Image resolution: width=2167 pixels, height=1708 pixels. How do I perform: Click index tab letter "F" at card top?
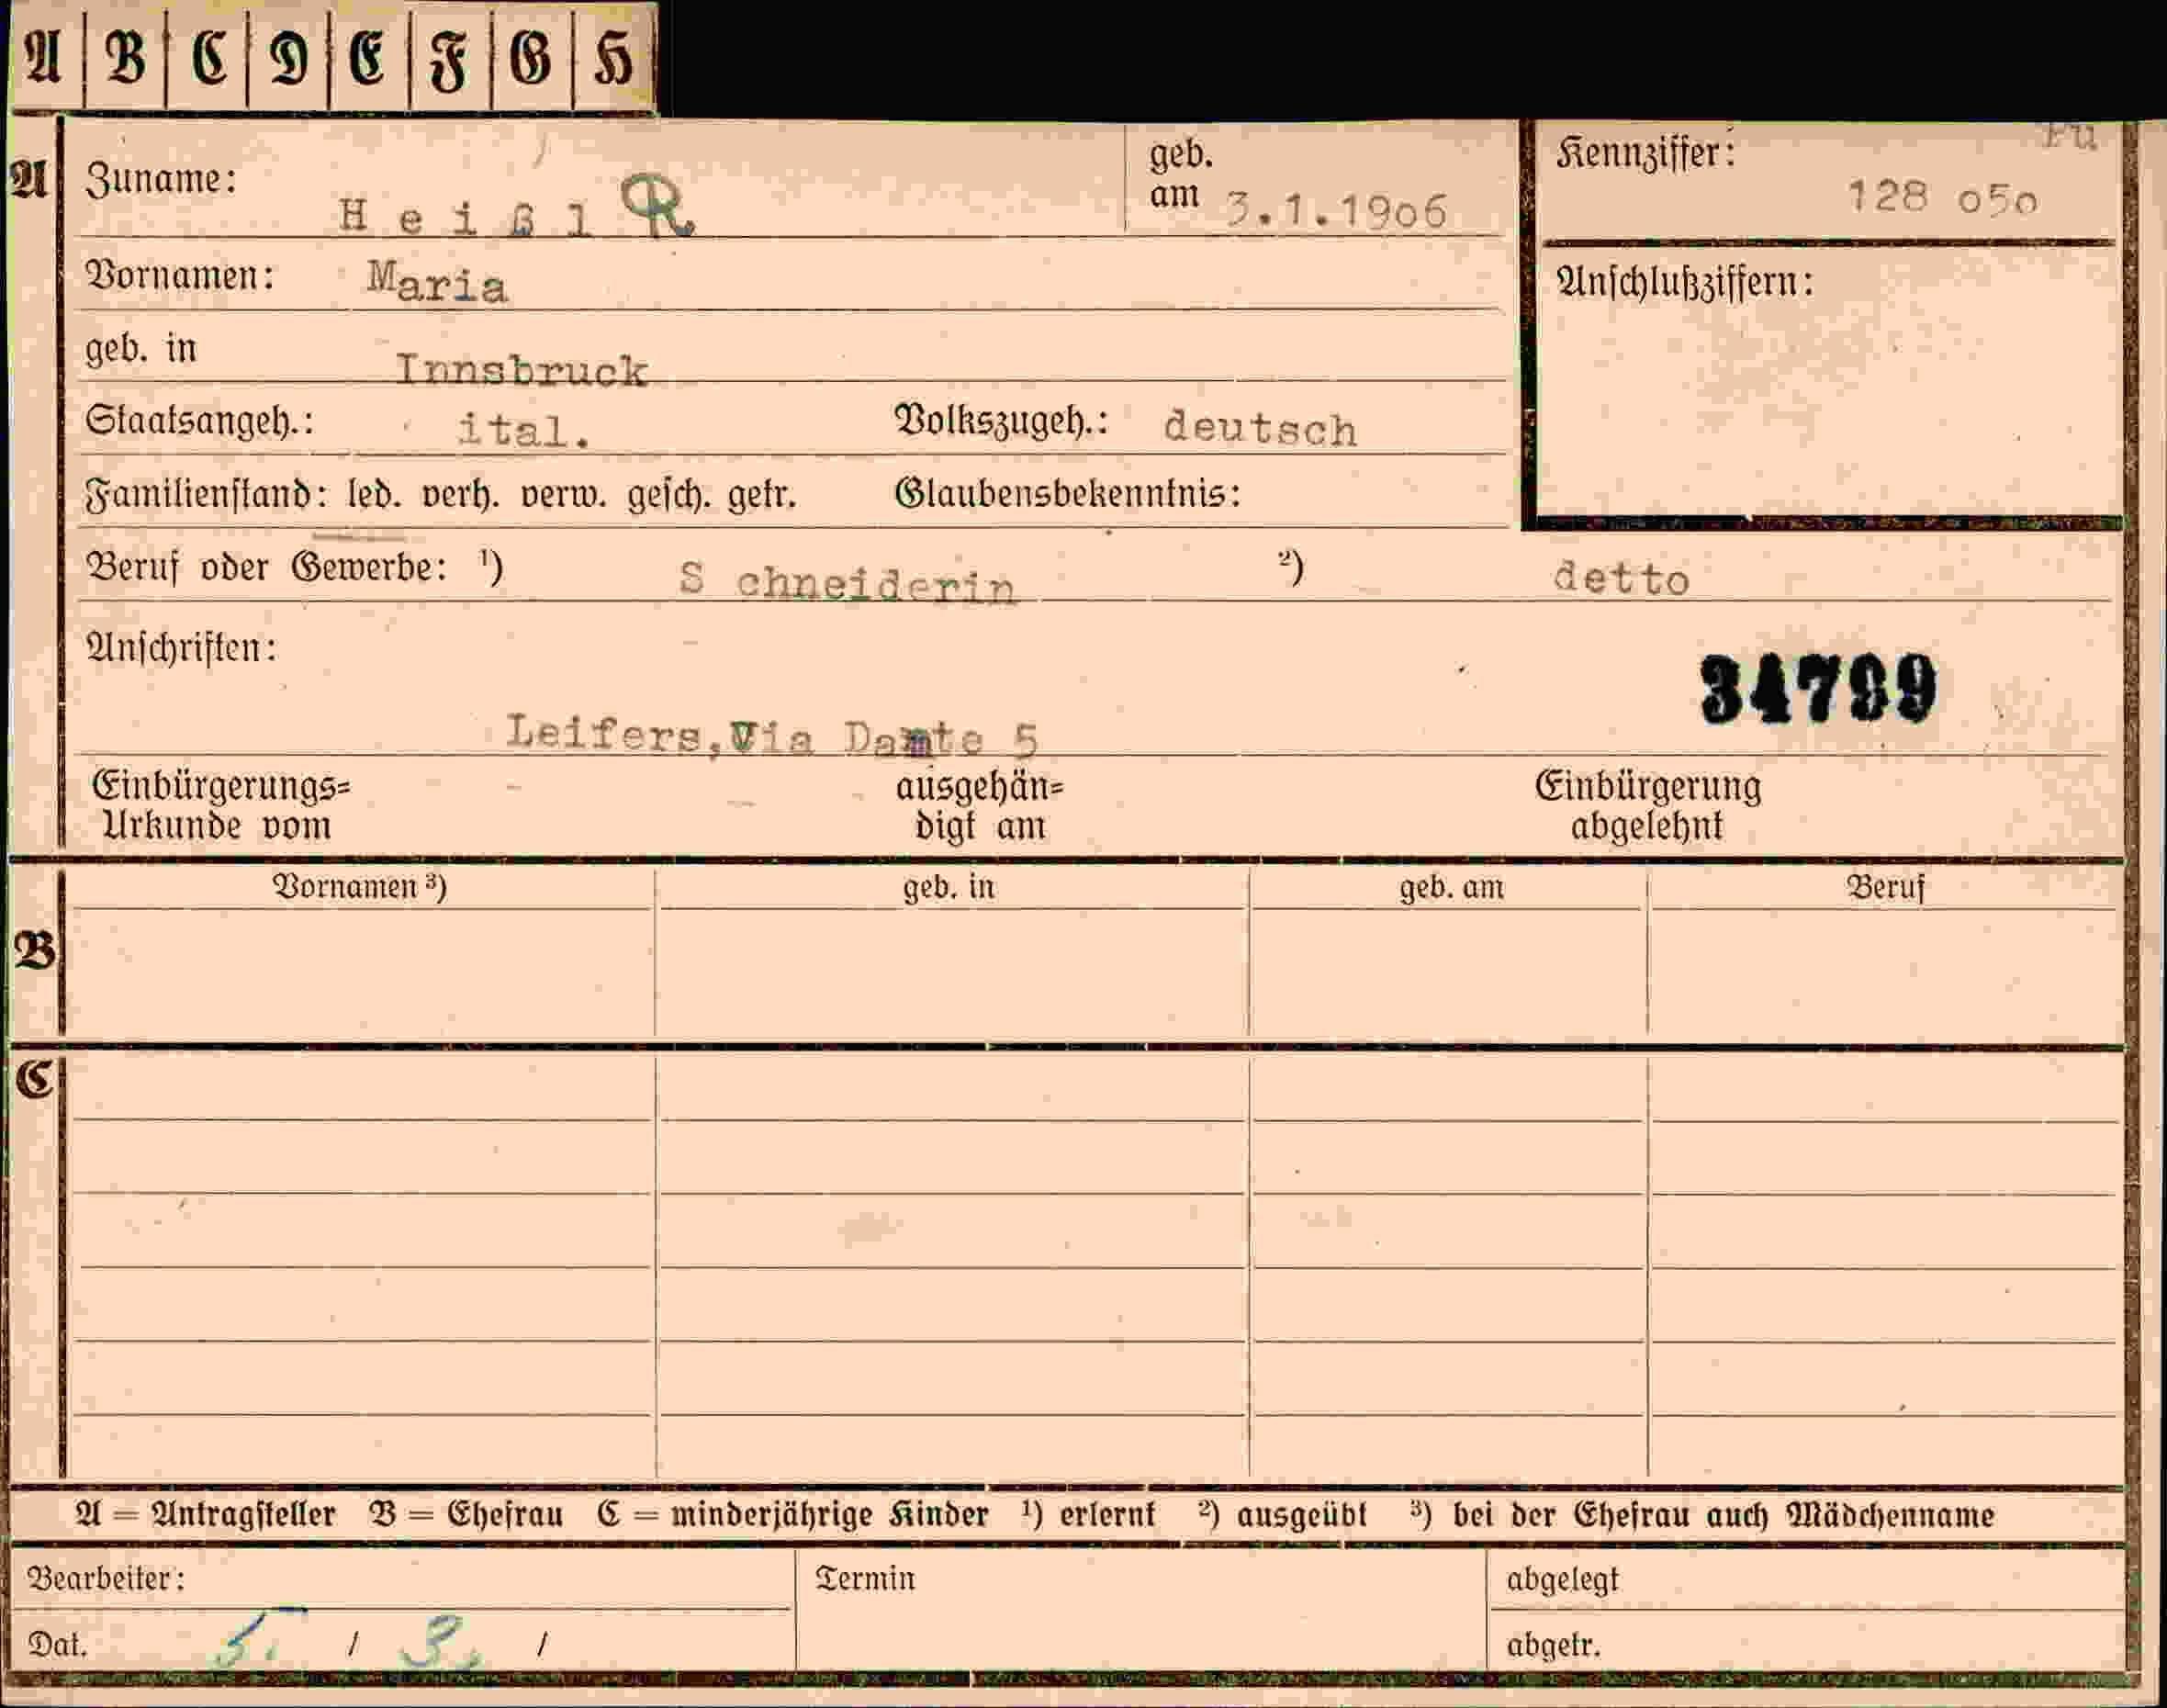pos(449,59)
